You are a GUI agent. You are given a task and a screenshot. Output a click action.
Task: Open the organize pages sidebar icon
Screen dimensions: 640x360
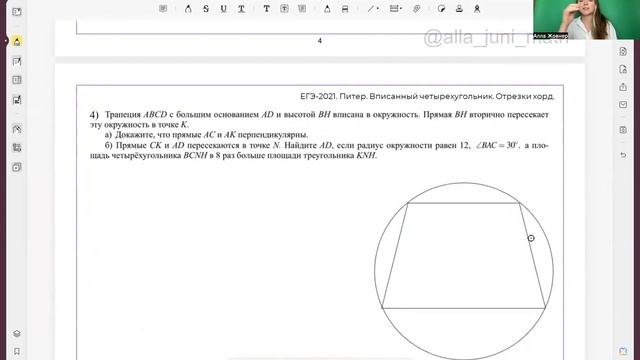(x=17, y=80)
